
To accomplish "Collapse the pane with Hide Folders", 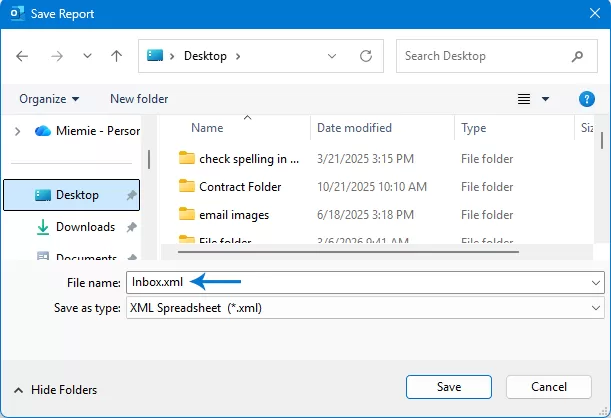I will point(55,390).
